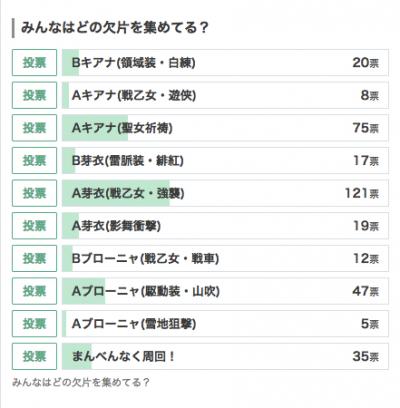This screenshot has height=408, width=400.
Task: Vote for Aキアナ(聖女祈祷)
Action: pyautogui.click(x=34, y=128)
